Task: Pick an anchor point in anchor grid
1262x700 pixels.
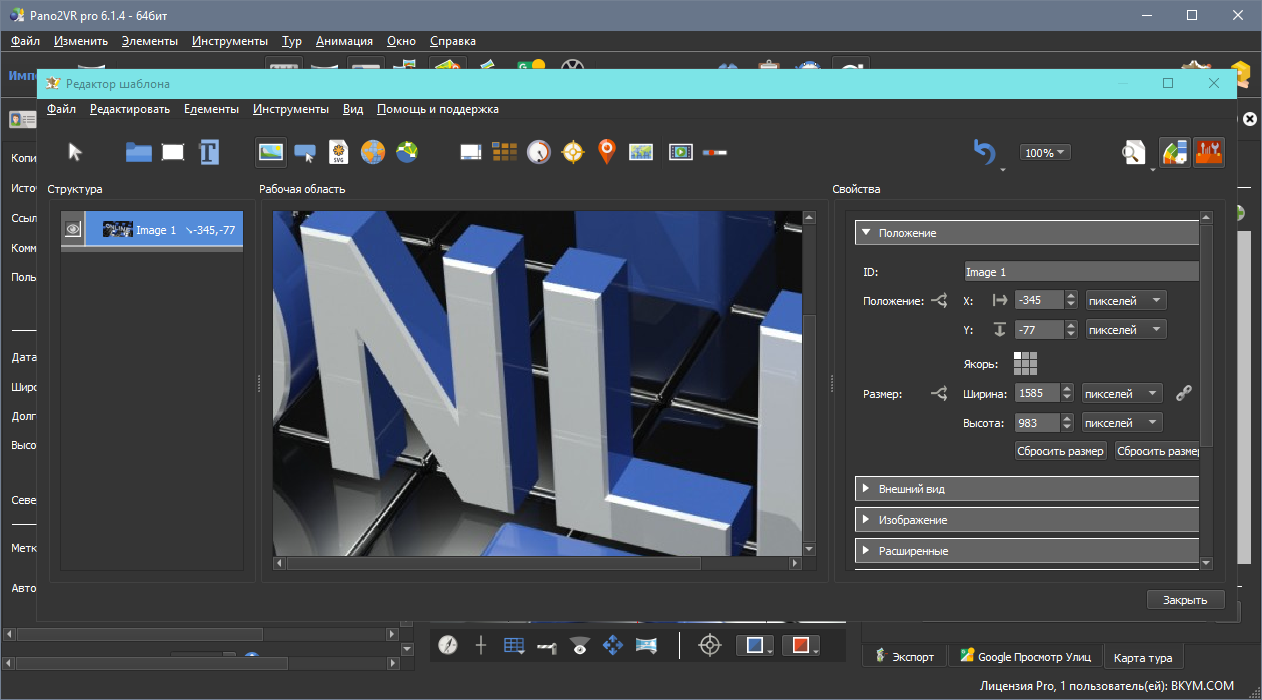Action: click(1025, 363)
